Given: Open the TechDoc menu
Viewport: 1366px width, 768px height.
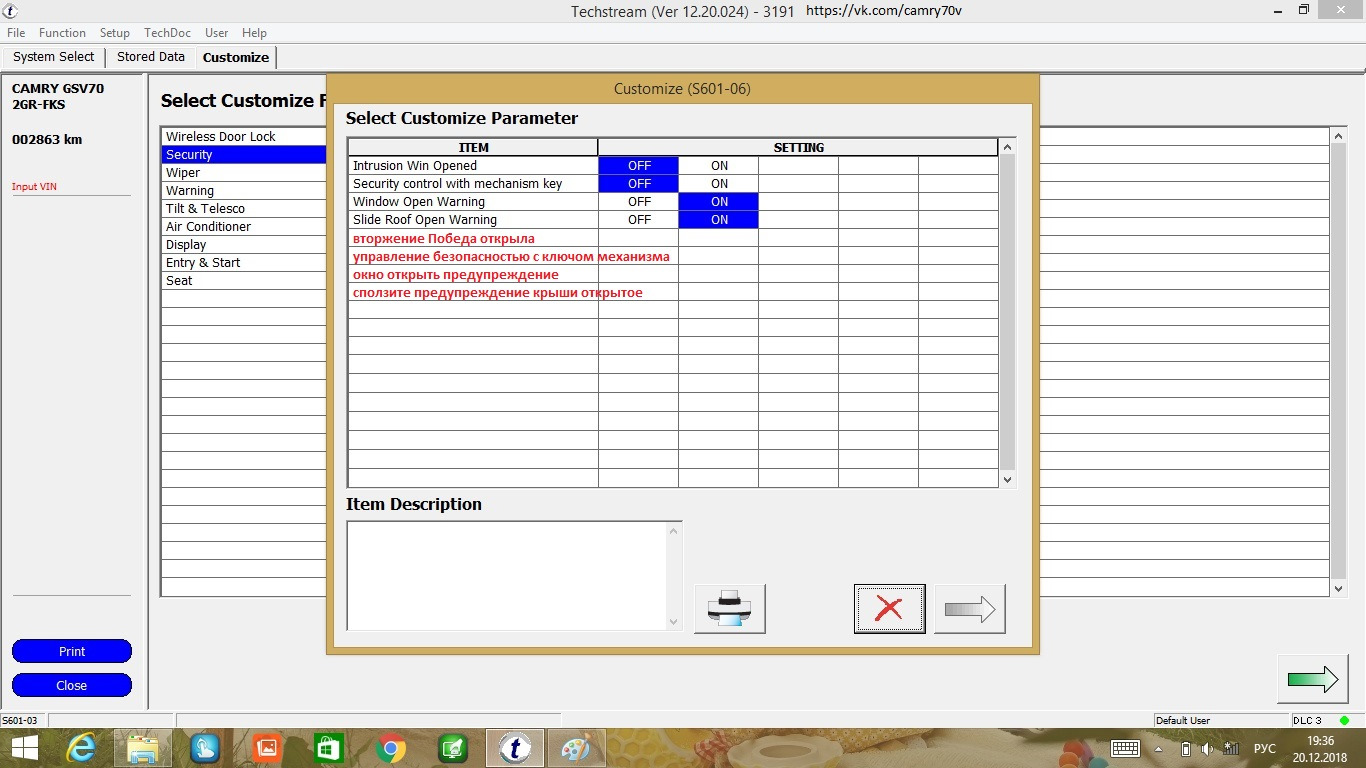Looking at the screenshot, I should 167,33.
